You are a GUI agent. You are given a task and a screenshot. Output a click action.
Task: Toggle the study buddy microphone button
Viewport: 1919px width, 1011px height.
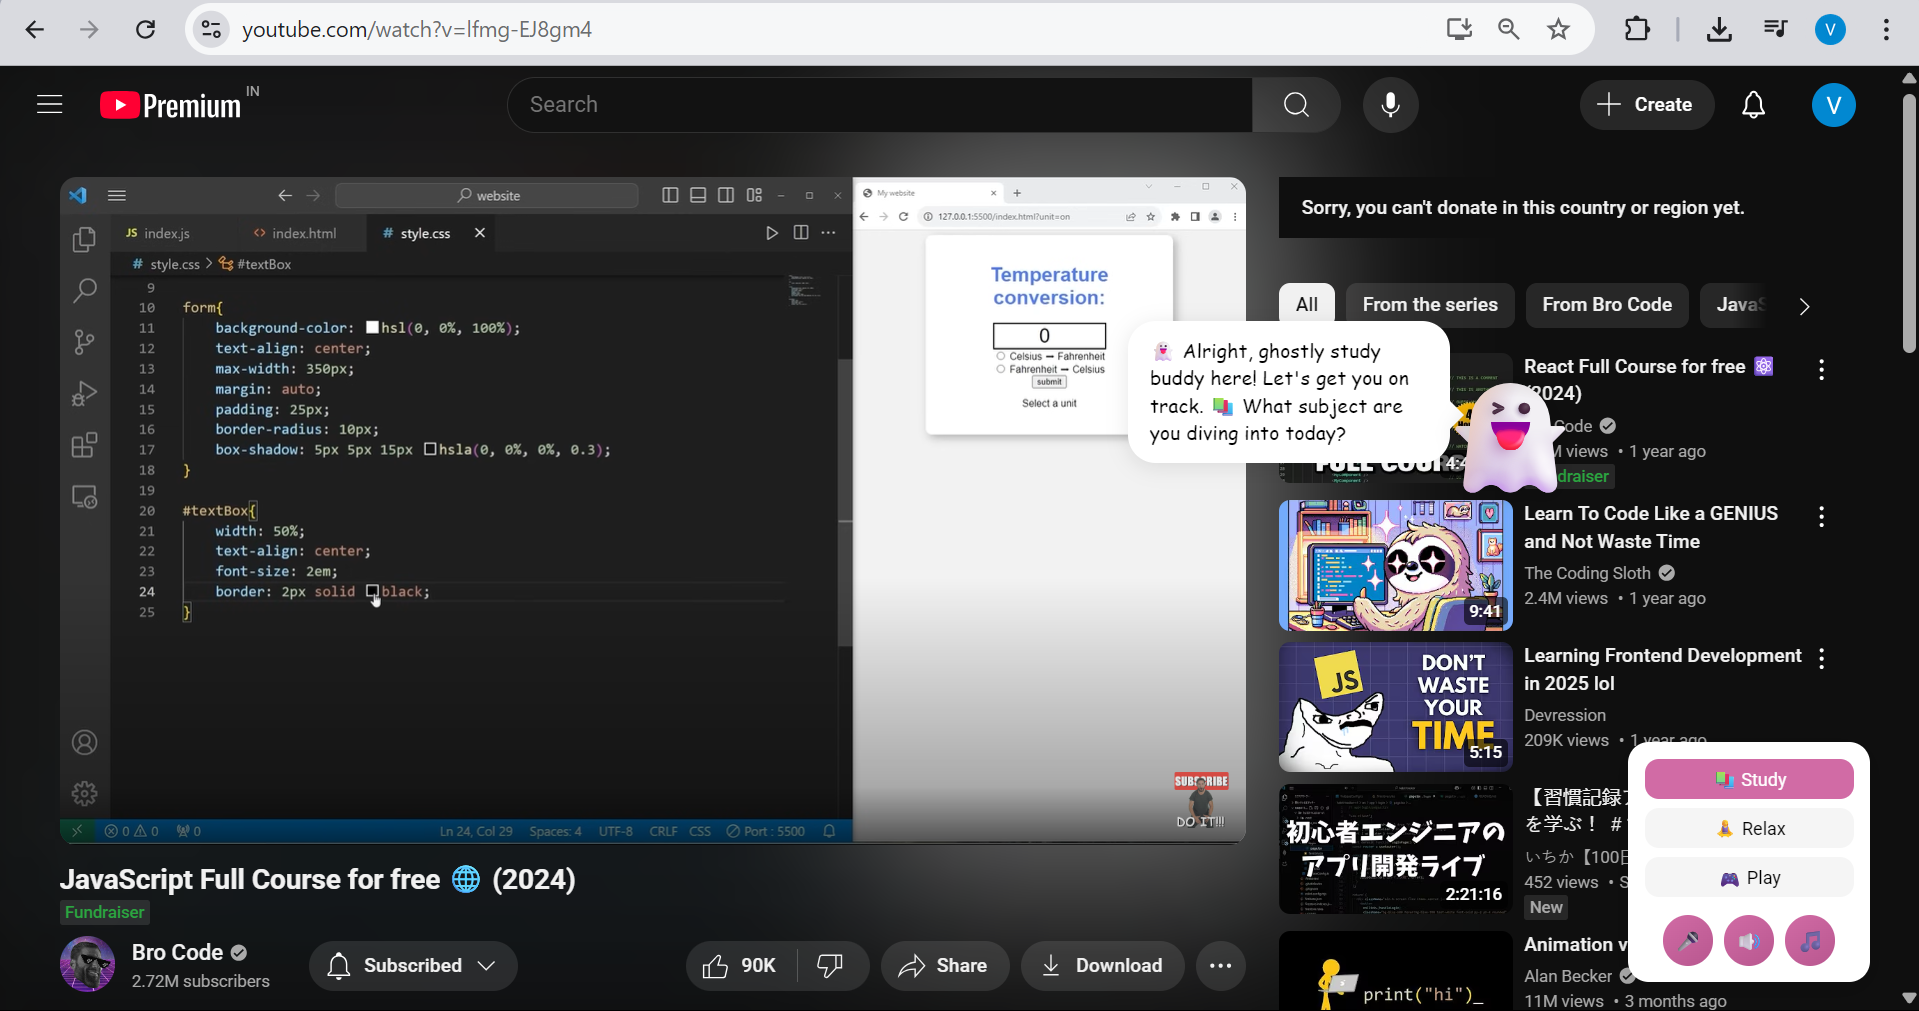[x=1688, y=941]
